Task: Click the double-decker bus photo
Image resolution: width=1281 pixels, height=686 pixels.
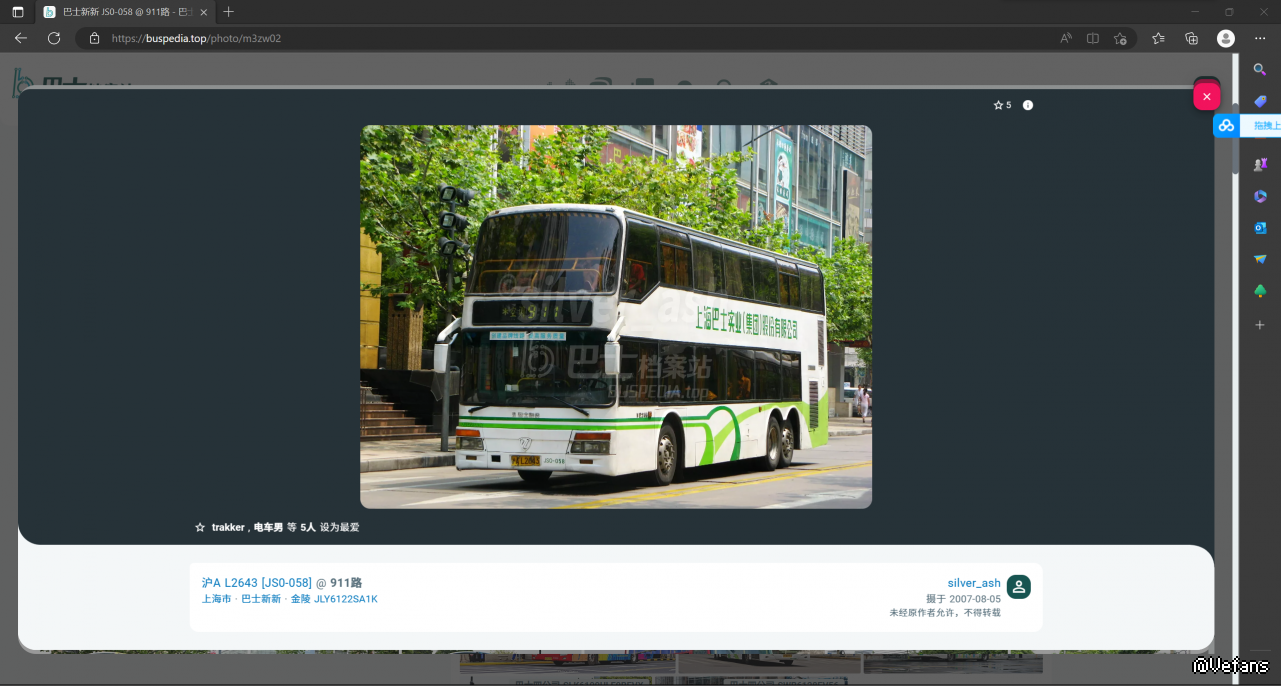Action: [616, 317]
